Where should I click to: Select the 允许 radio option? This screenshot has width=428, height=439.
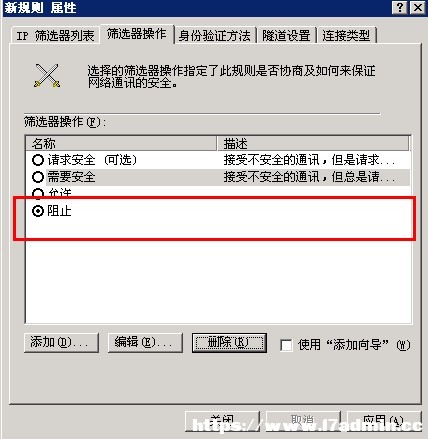pos(38,193)
